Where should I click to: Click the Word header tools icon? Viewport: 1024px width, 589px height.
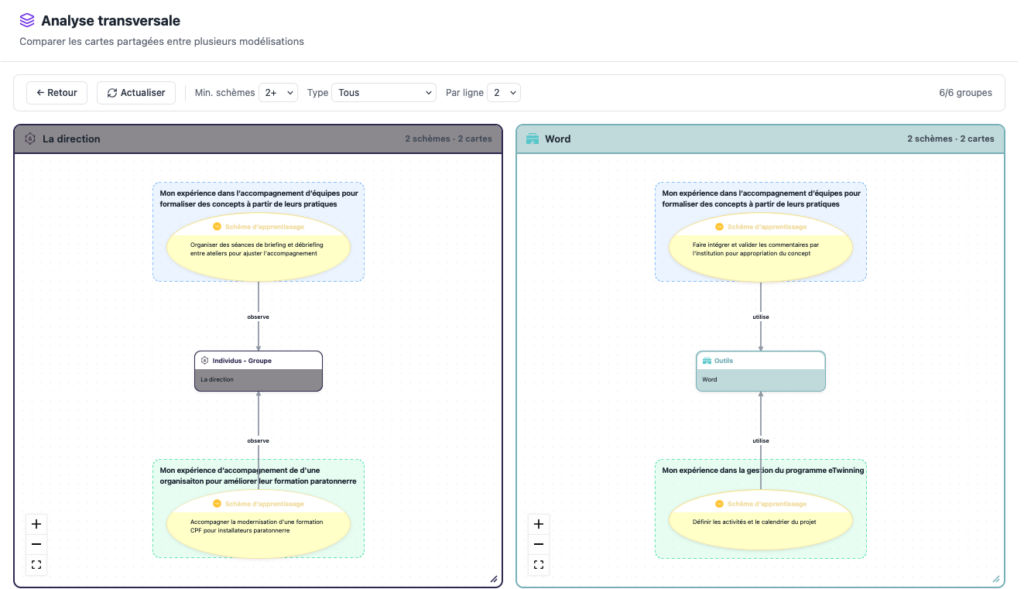(532, 138)
